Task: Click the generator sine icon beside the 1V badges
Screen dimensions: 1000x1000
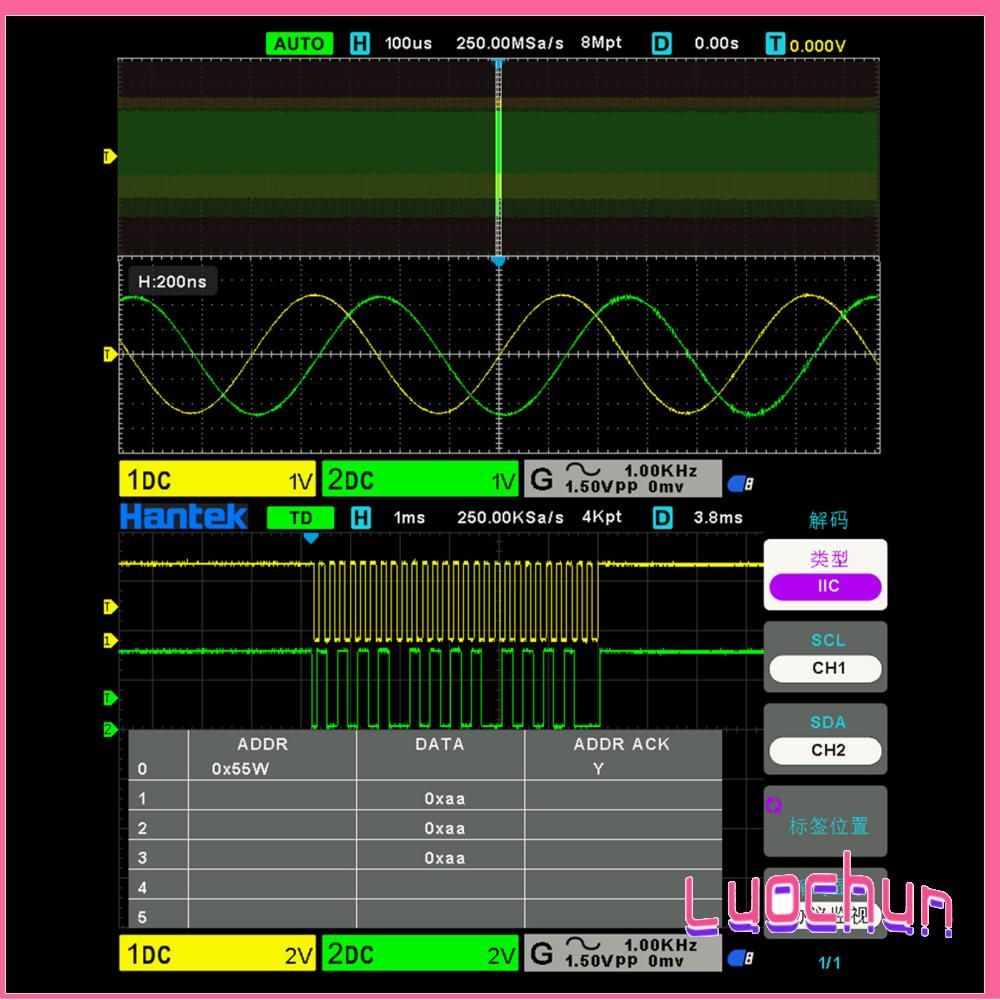Action: 583,470
